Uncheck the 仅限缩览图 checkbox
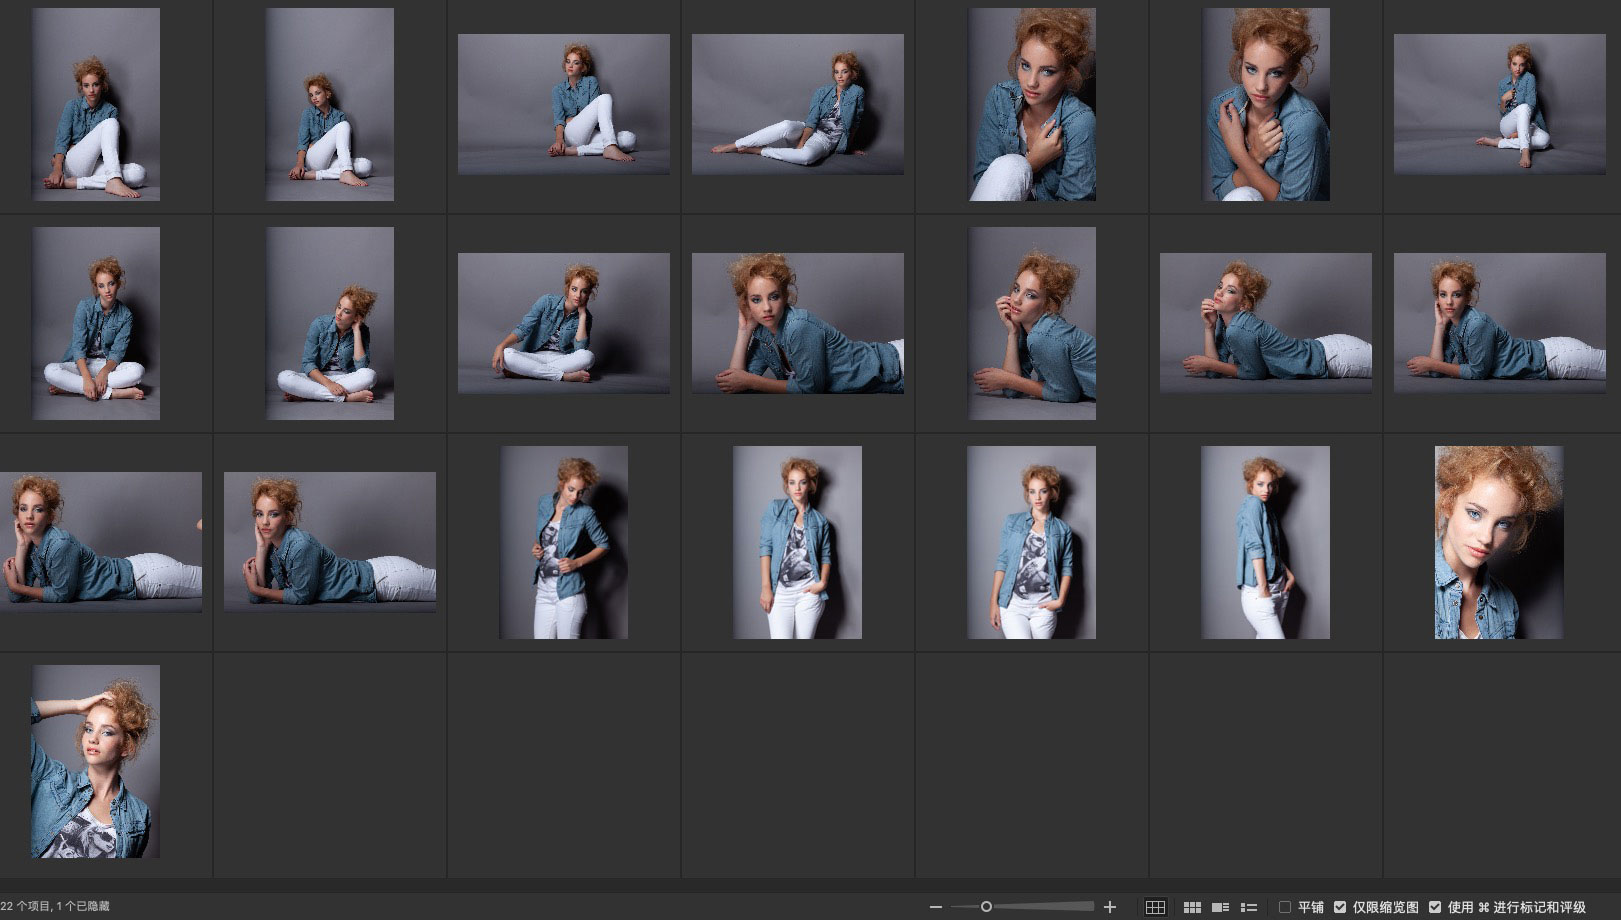The image size is (1621, 920). pyautogui.click(x=1340, y=907)
